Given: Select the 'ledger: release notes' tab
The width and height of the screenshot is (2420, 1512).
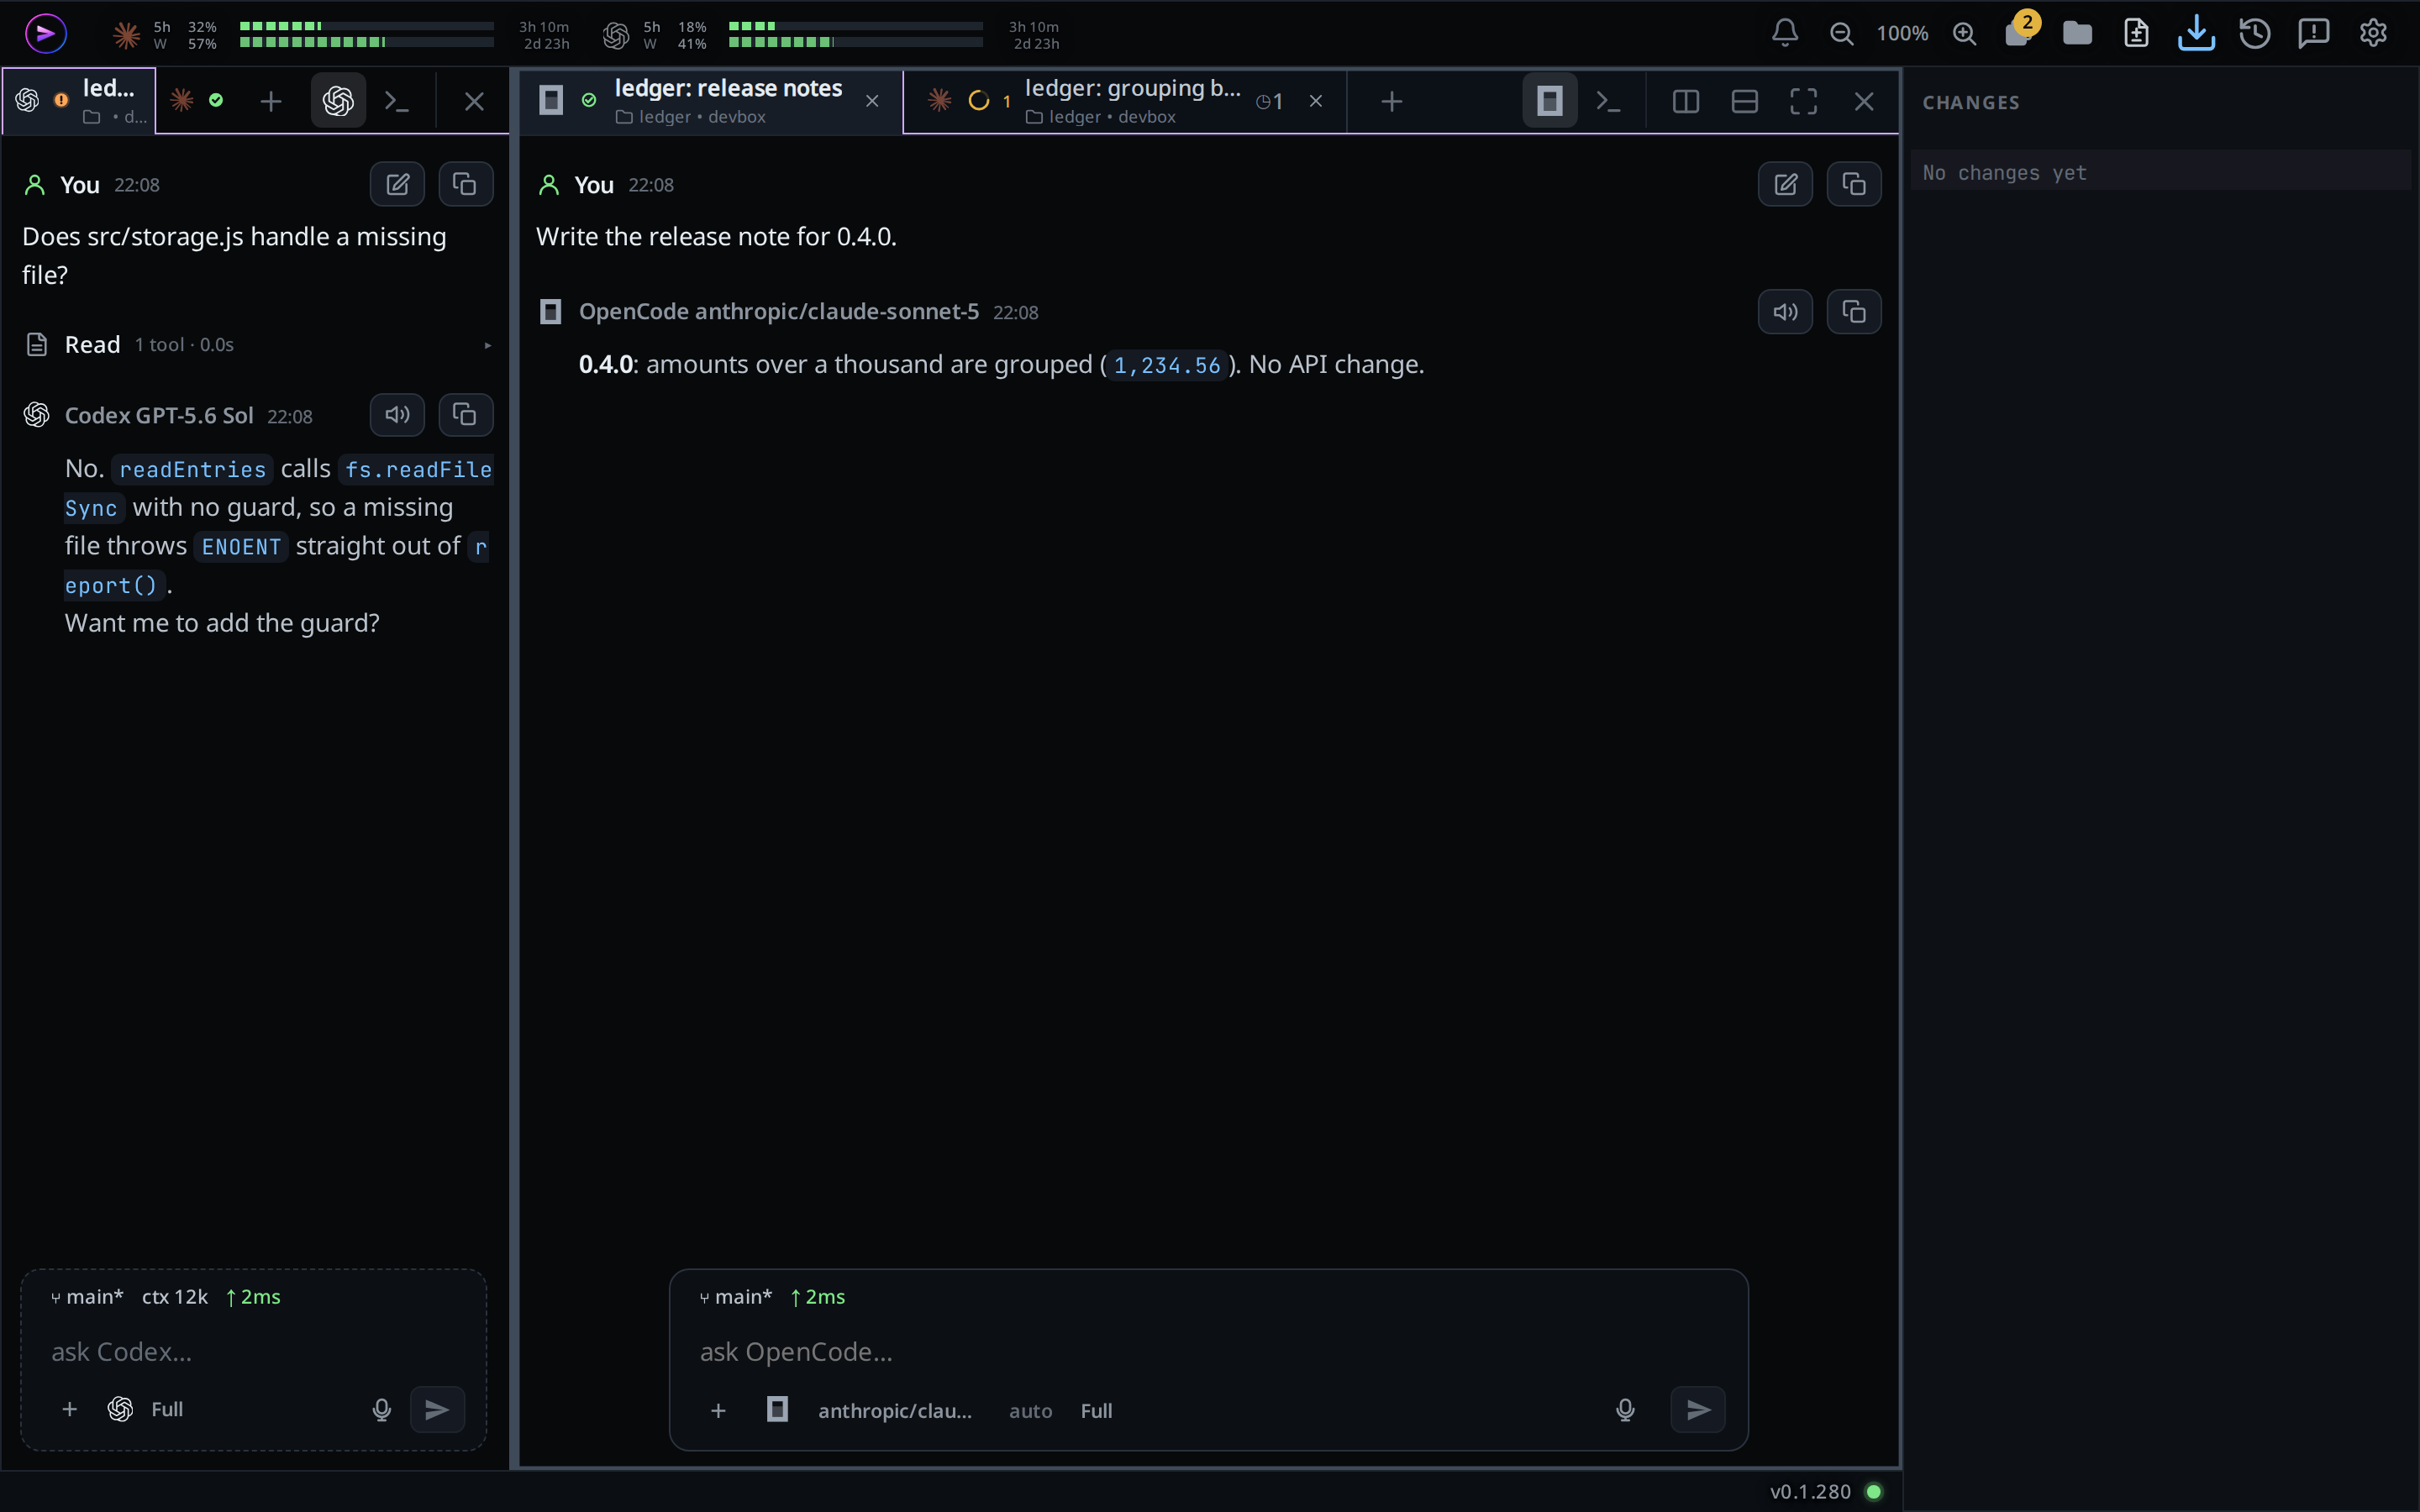Looking at the screenshot, I should 710,101.
